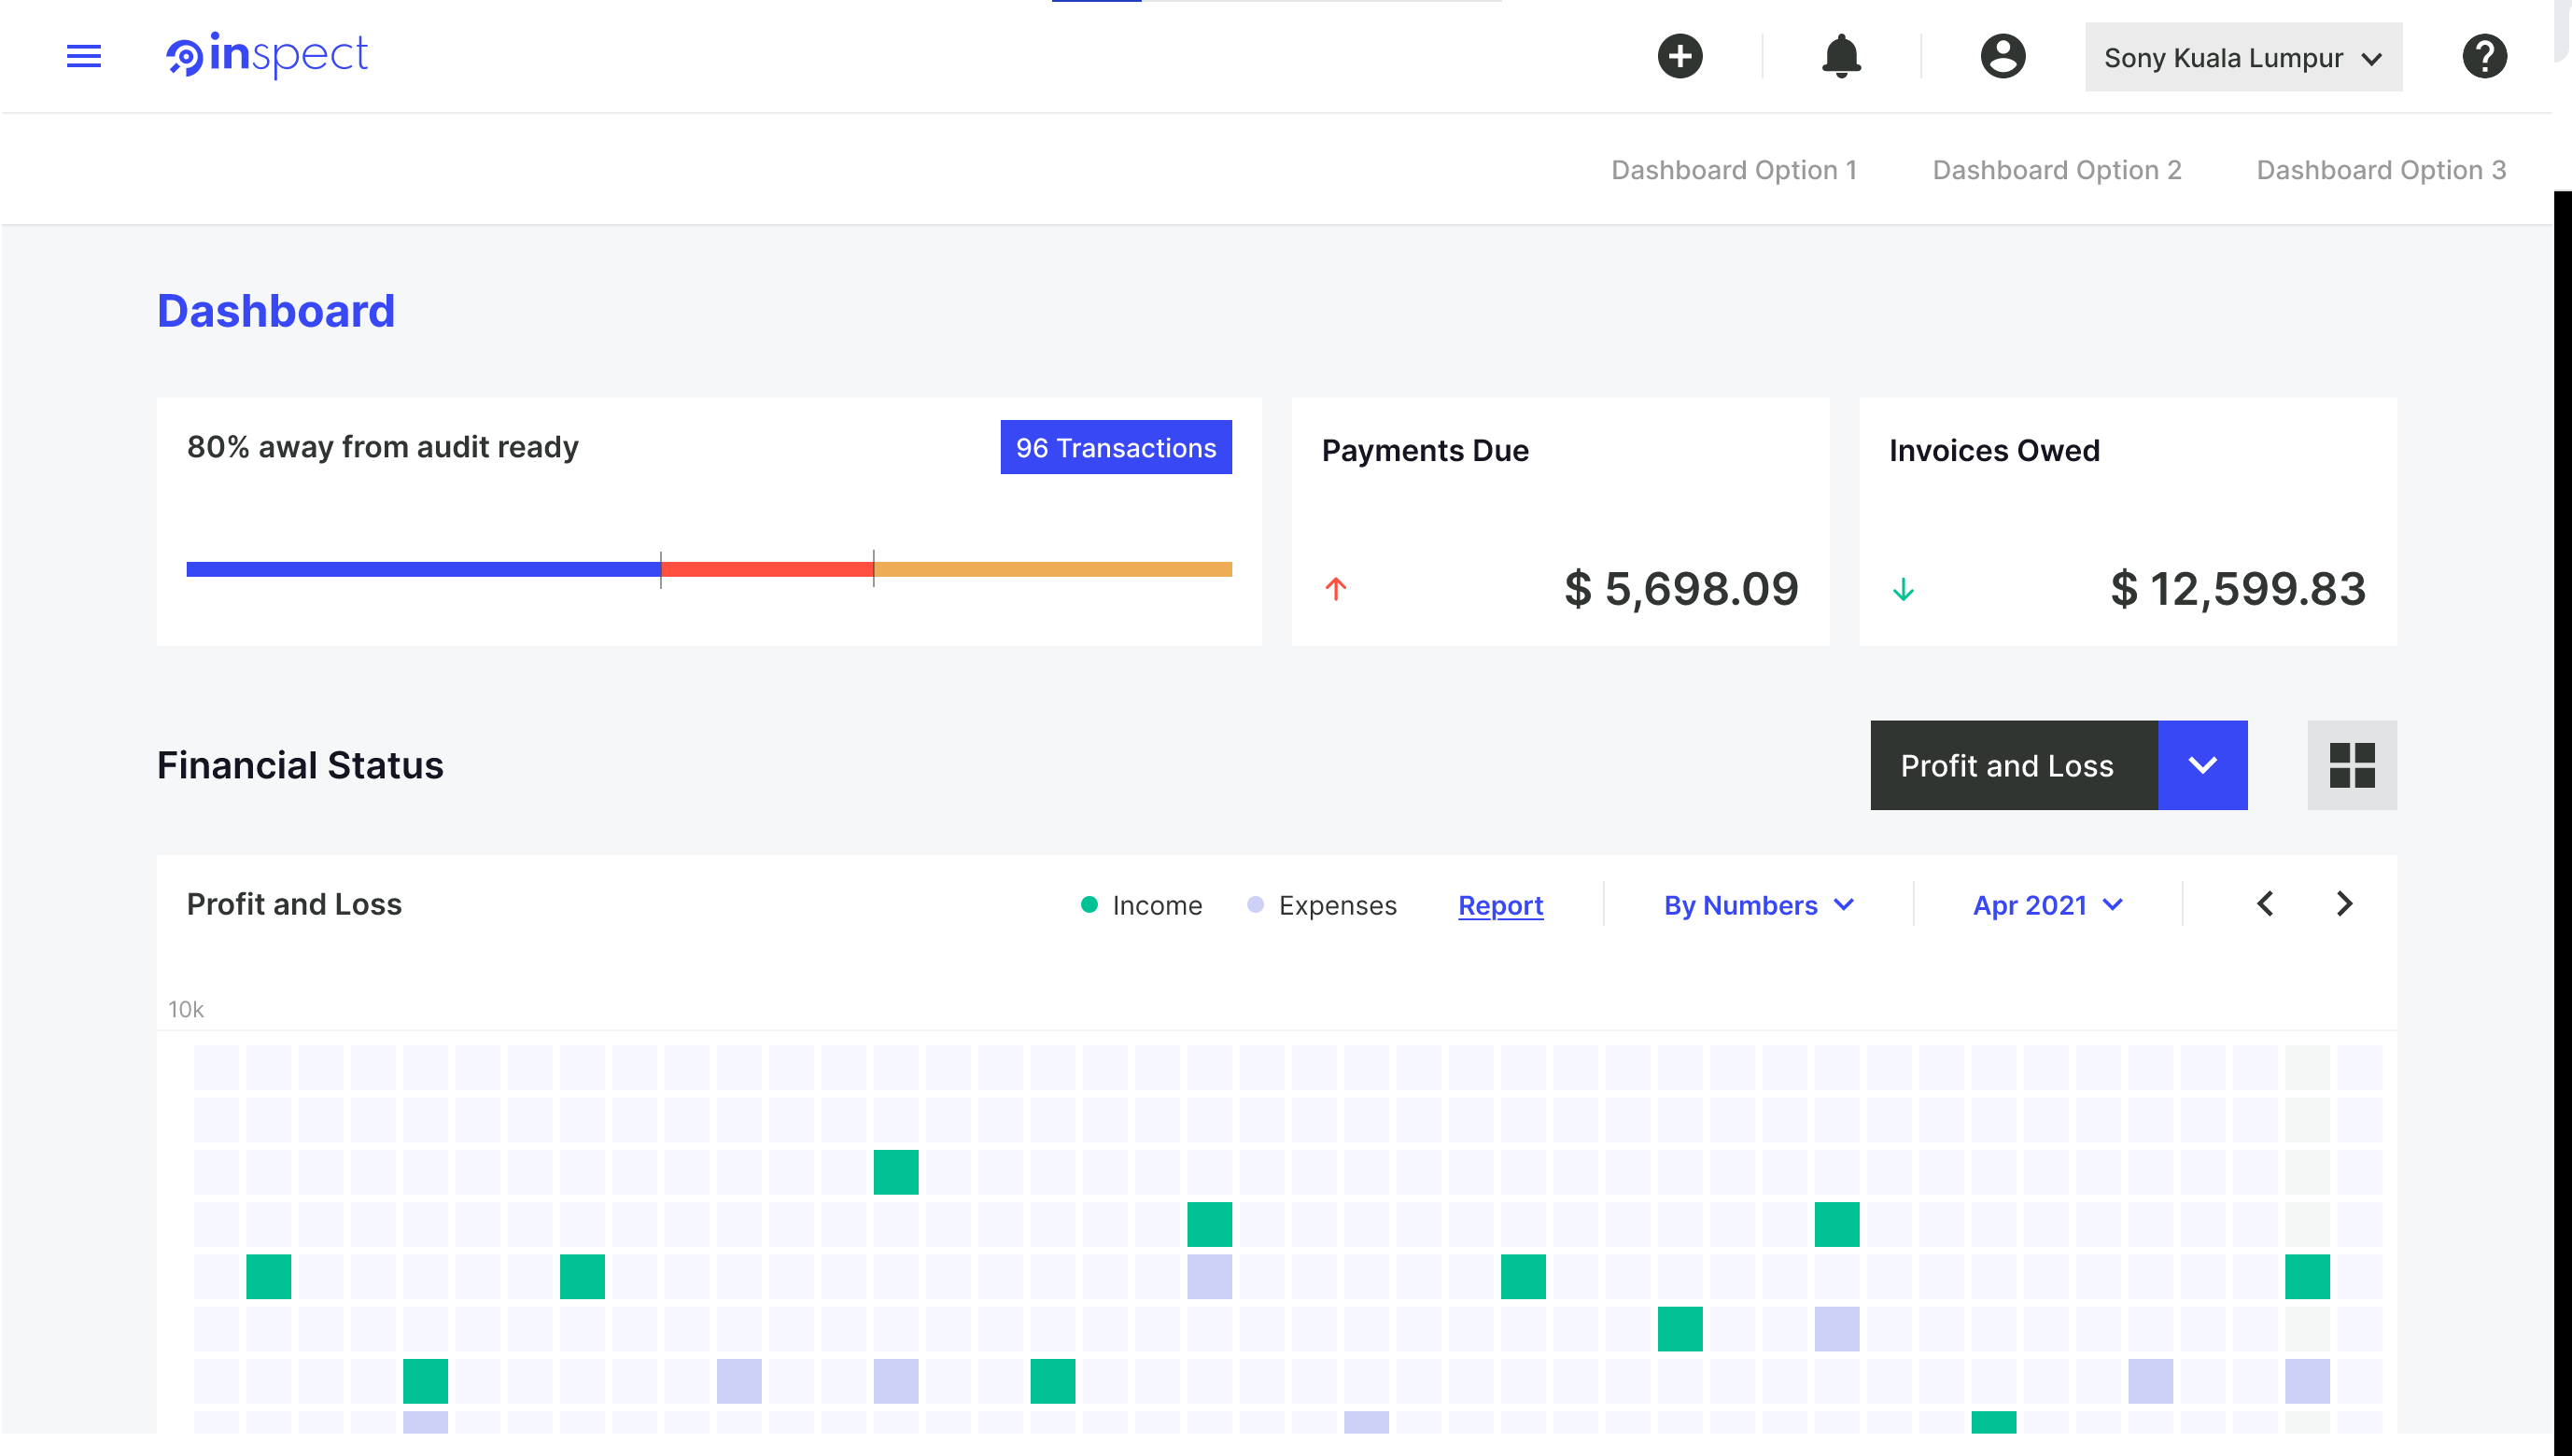
Task: Click the 10k axis label
Action: pyautogui.click(x=186, y=1009)
